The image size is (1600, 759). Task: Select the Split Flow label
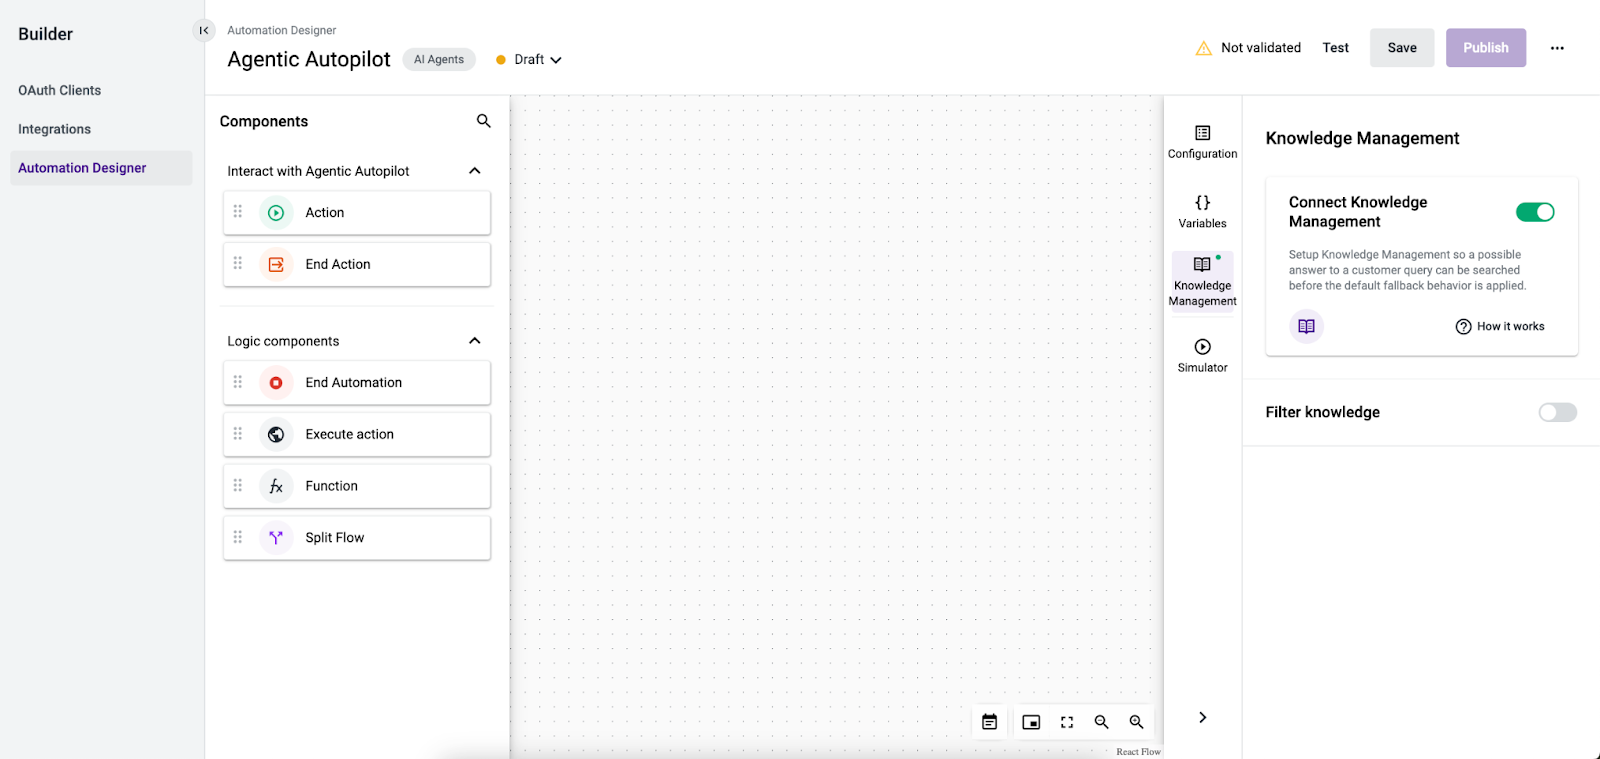coord(334,538)
